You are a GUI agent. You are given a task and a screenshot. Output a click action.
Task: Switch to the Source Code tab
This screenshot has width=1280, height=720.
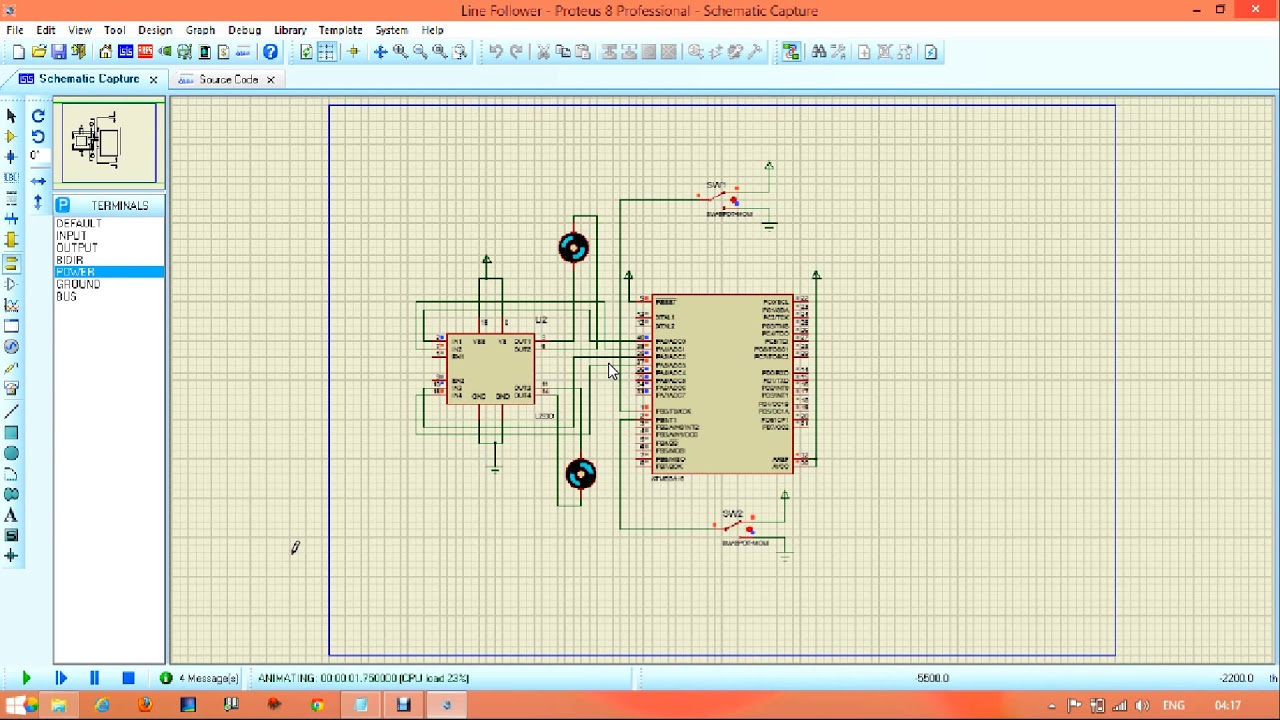click(228, 79)
